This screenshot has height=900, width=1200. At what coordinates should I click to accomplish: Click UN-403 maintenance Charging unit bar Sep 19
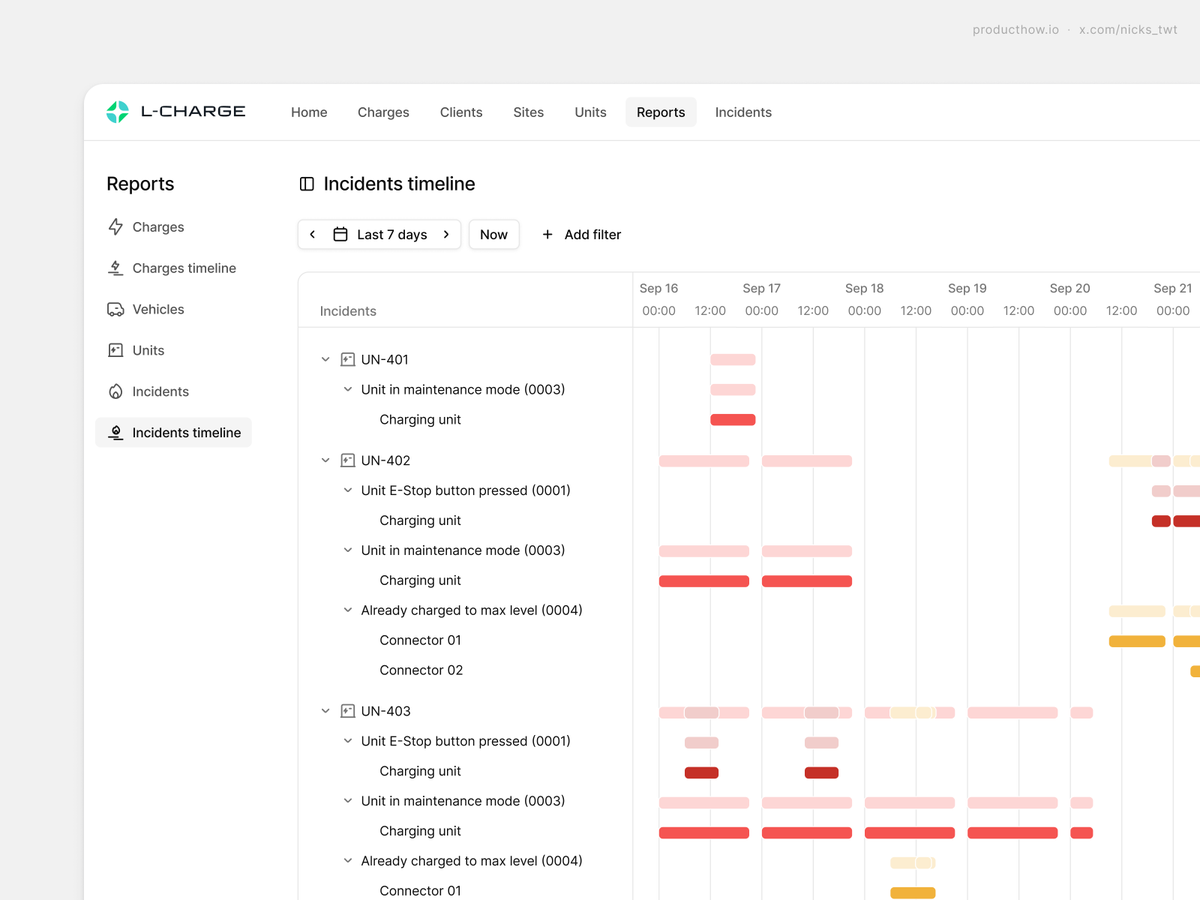[x=1013, y=832]
